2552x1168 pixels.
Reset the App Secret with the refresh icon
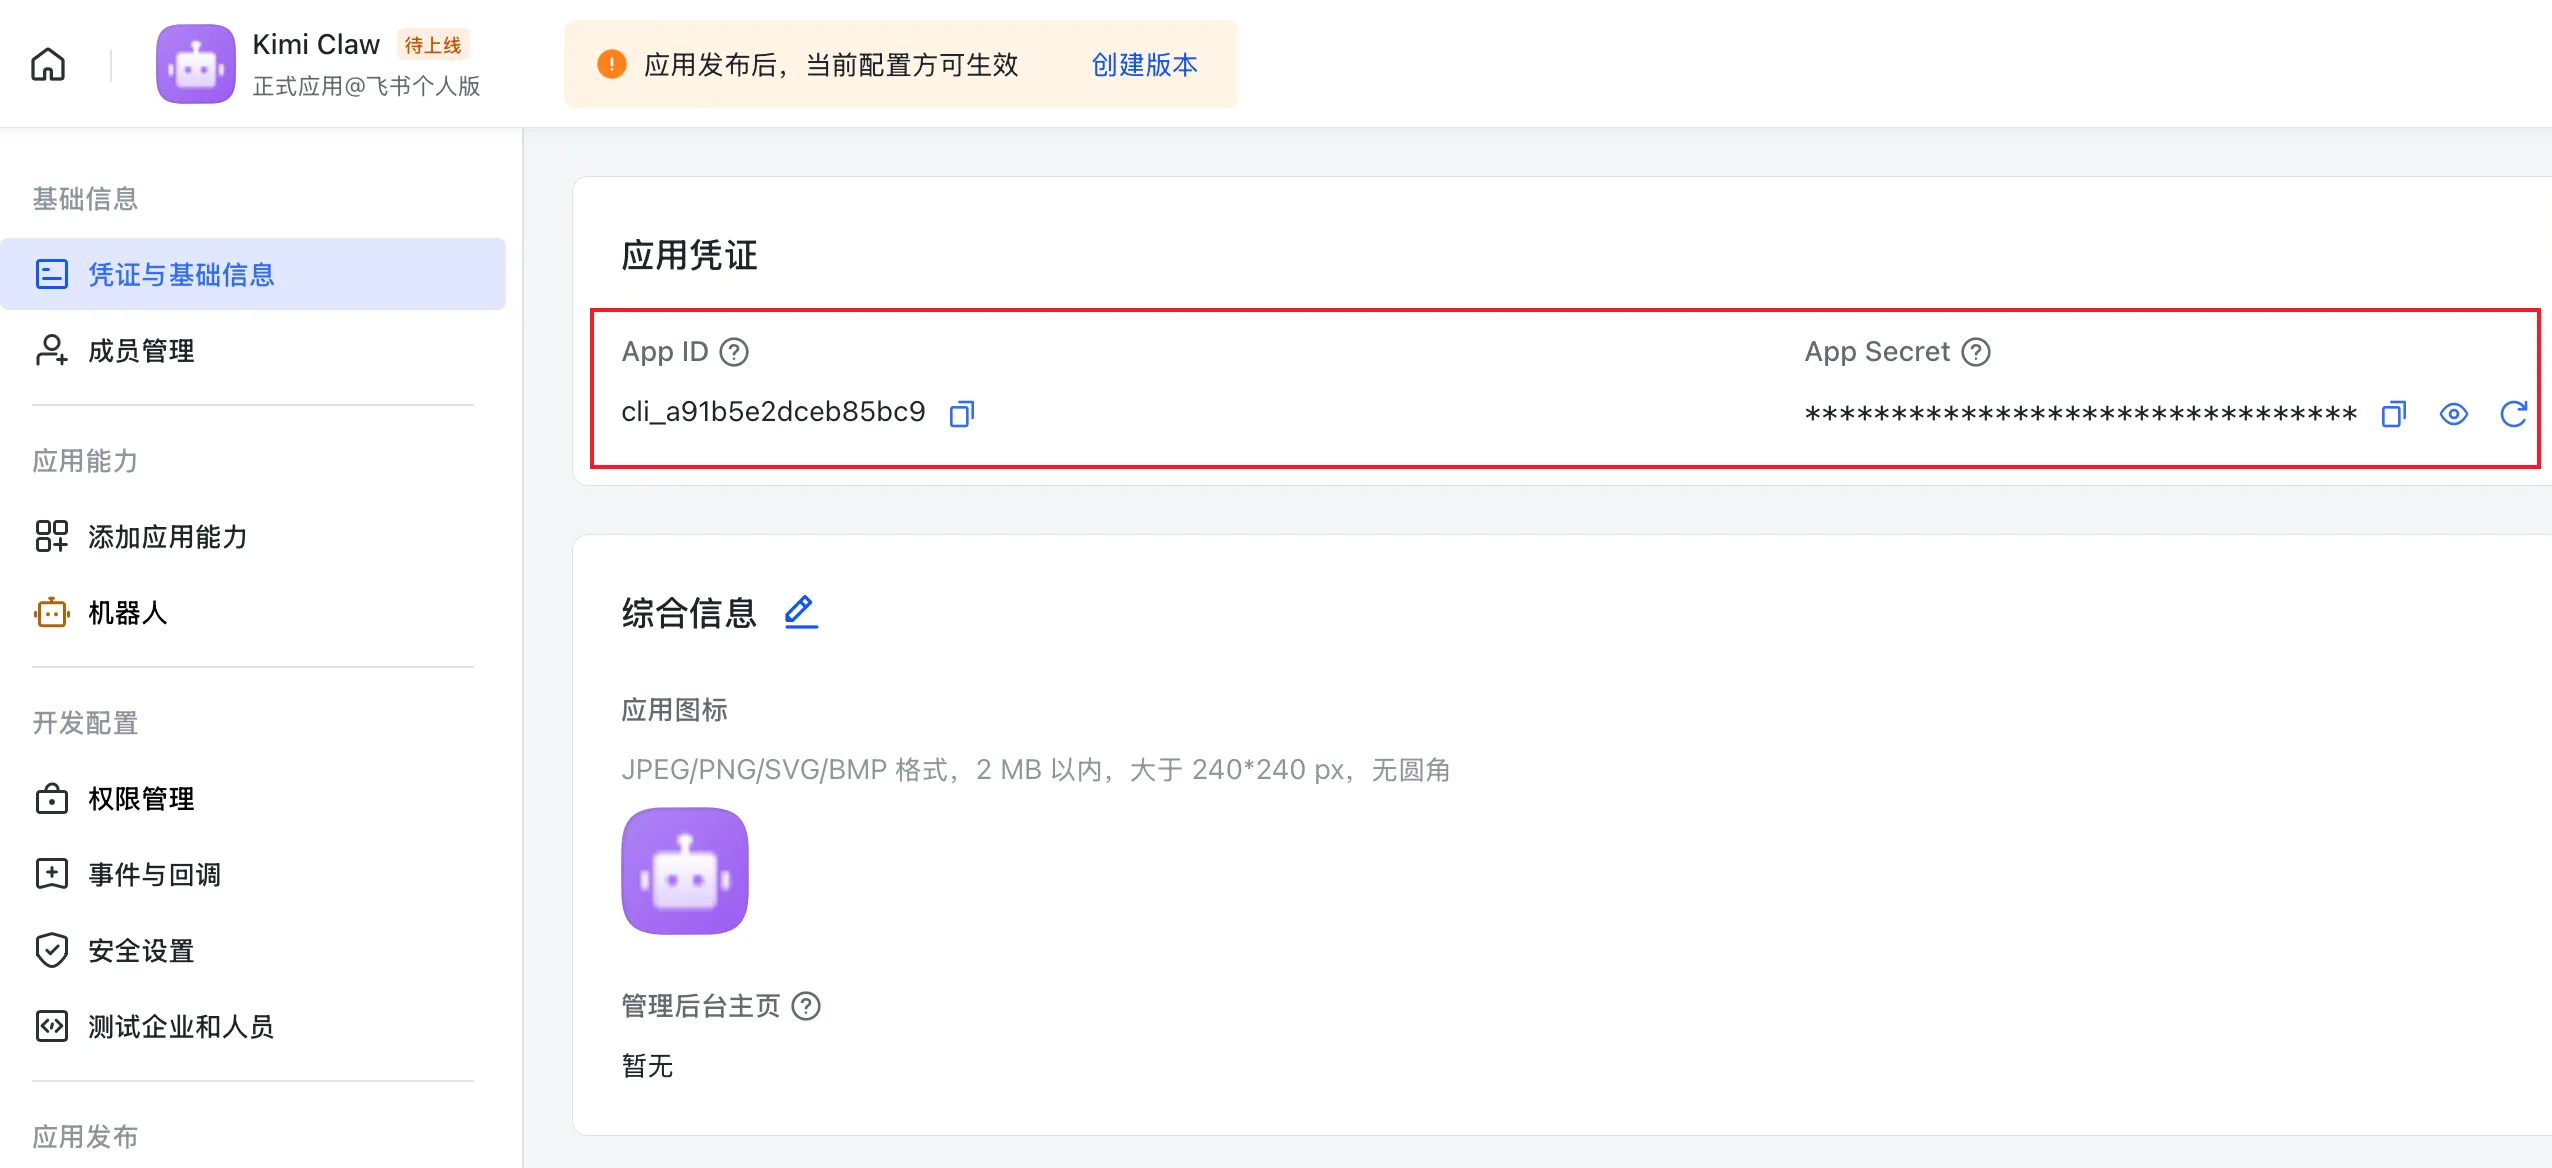2513,414
